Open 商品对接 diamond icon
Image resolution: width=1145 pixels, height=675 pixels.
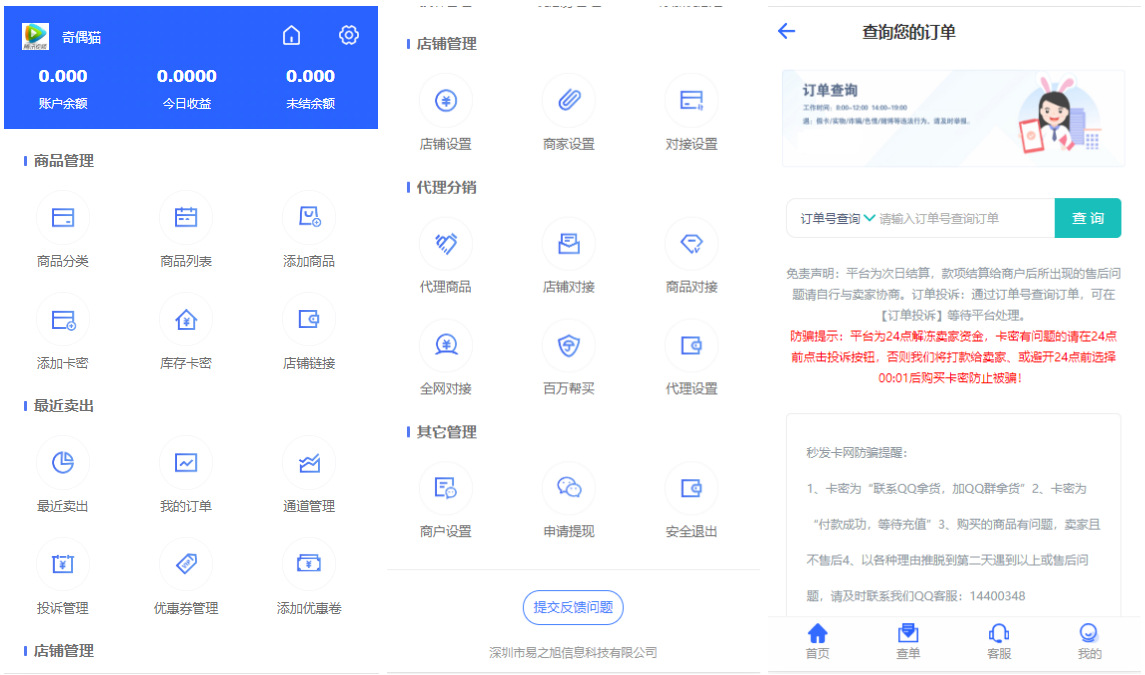point(692,243)
